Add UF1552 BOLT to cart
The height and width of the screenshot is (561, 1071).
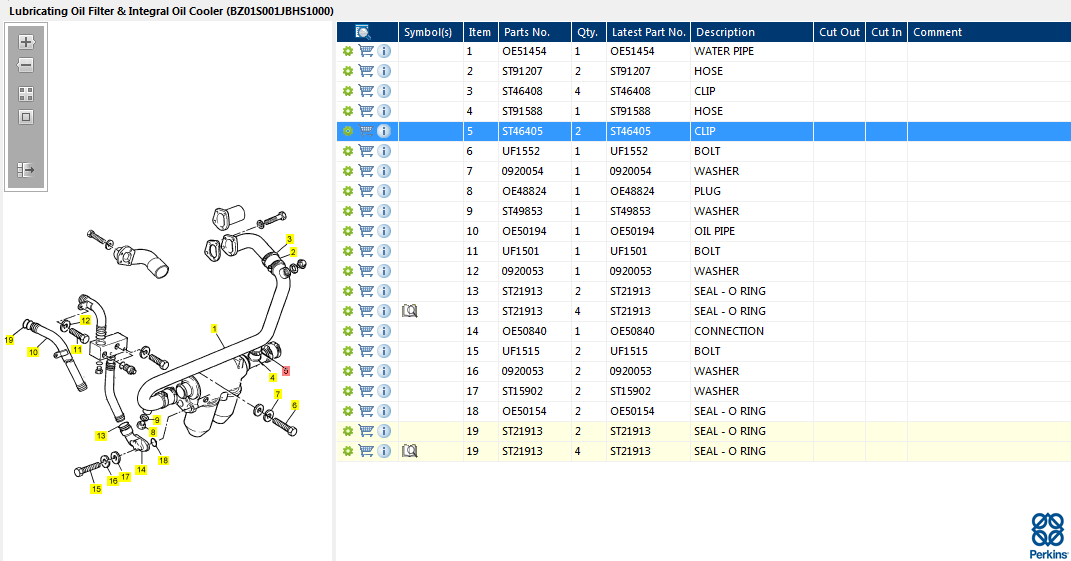pos(366,150)
